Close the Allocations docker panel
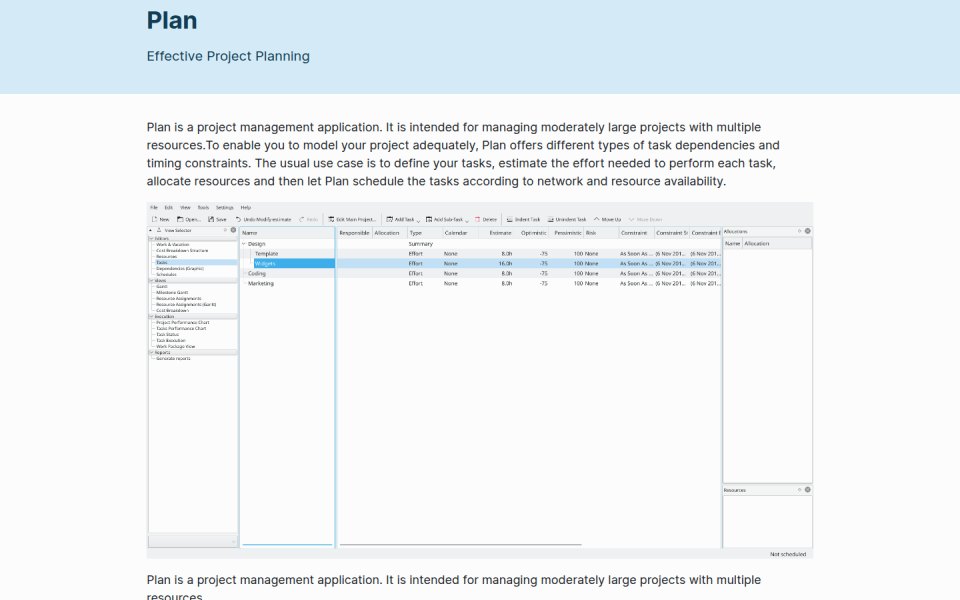The image size is (960, 600). click(x=808, y=231)
